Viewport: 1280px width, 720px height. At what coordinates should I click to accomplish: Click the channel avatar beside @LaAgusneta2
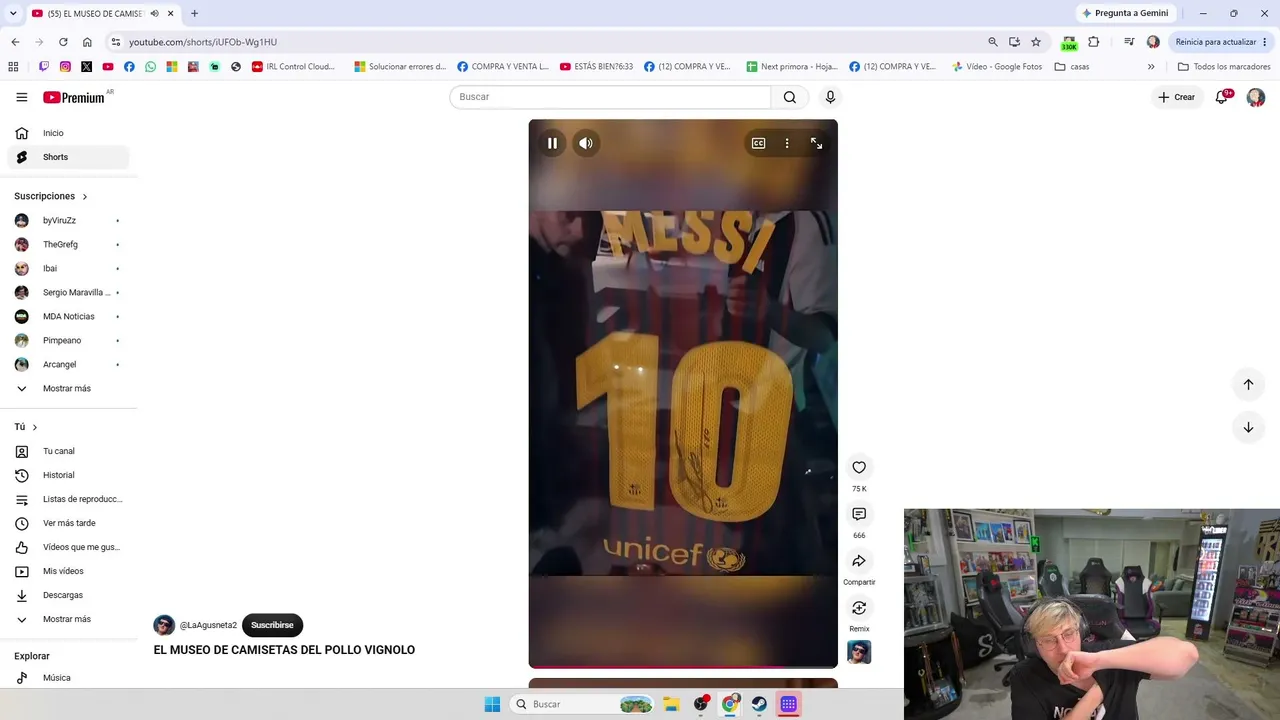click(164, 625)
